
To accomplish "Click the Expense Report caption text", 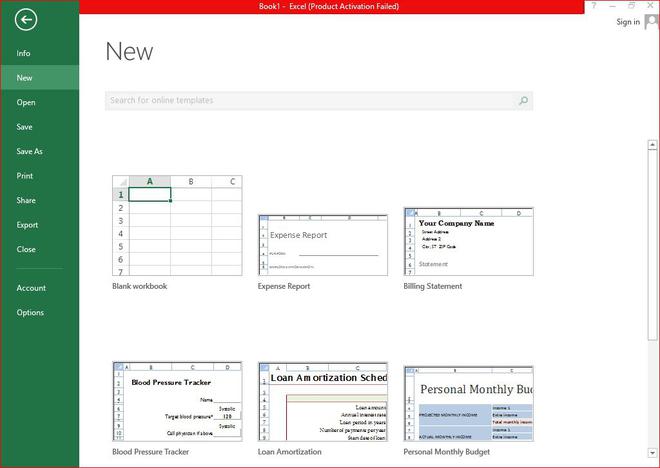I will [x=284, y=286].
